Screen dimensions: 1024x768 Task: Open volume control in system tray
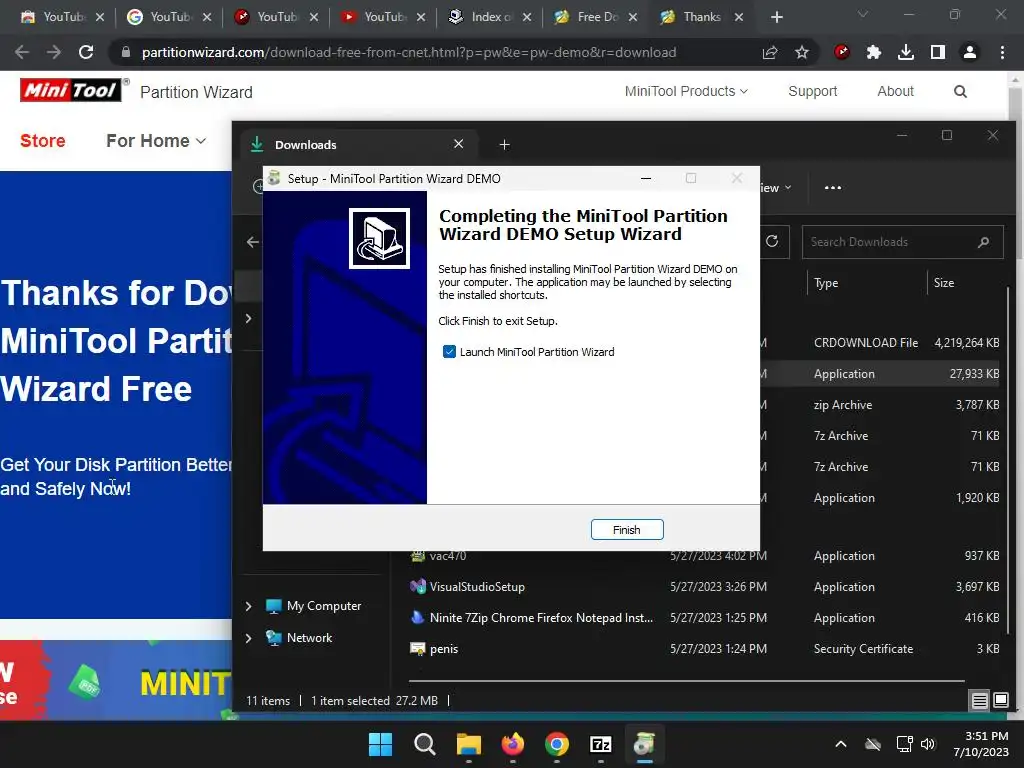click(x=927, y=744)
